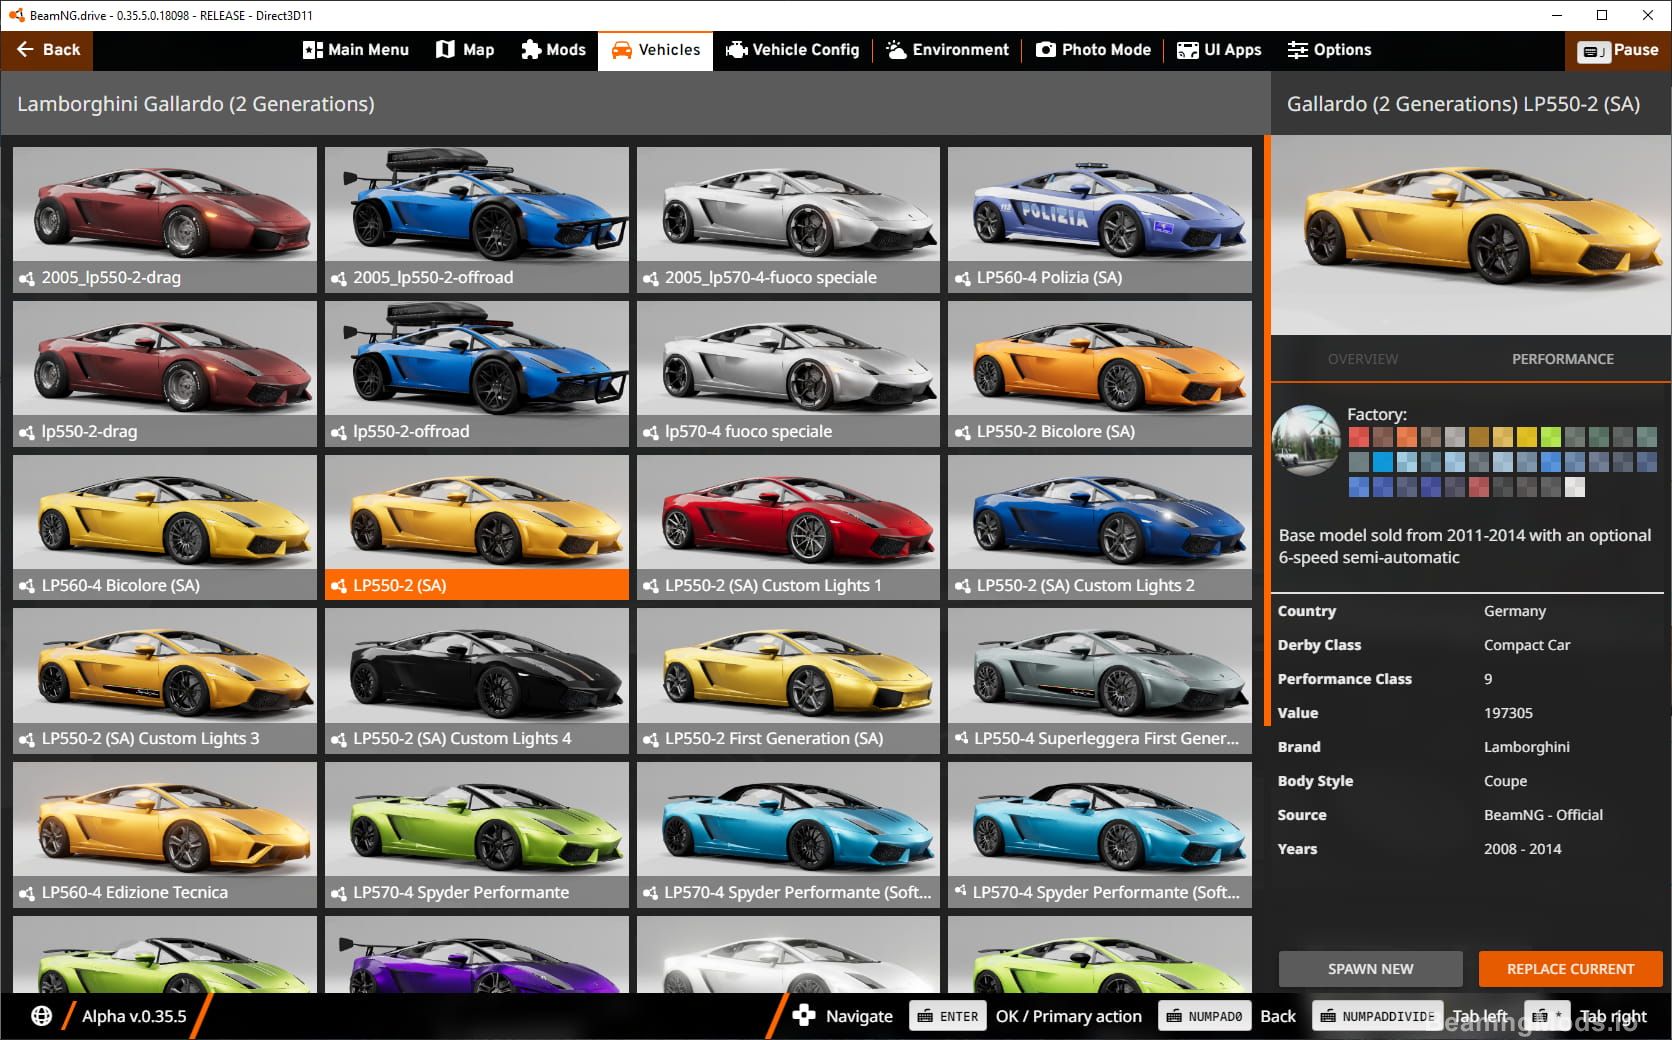Click config icon beside lp550-2-offroad label
Viewport: 1672px width, 1040px height.
tap(339, 433)
